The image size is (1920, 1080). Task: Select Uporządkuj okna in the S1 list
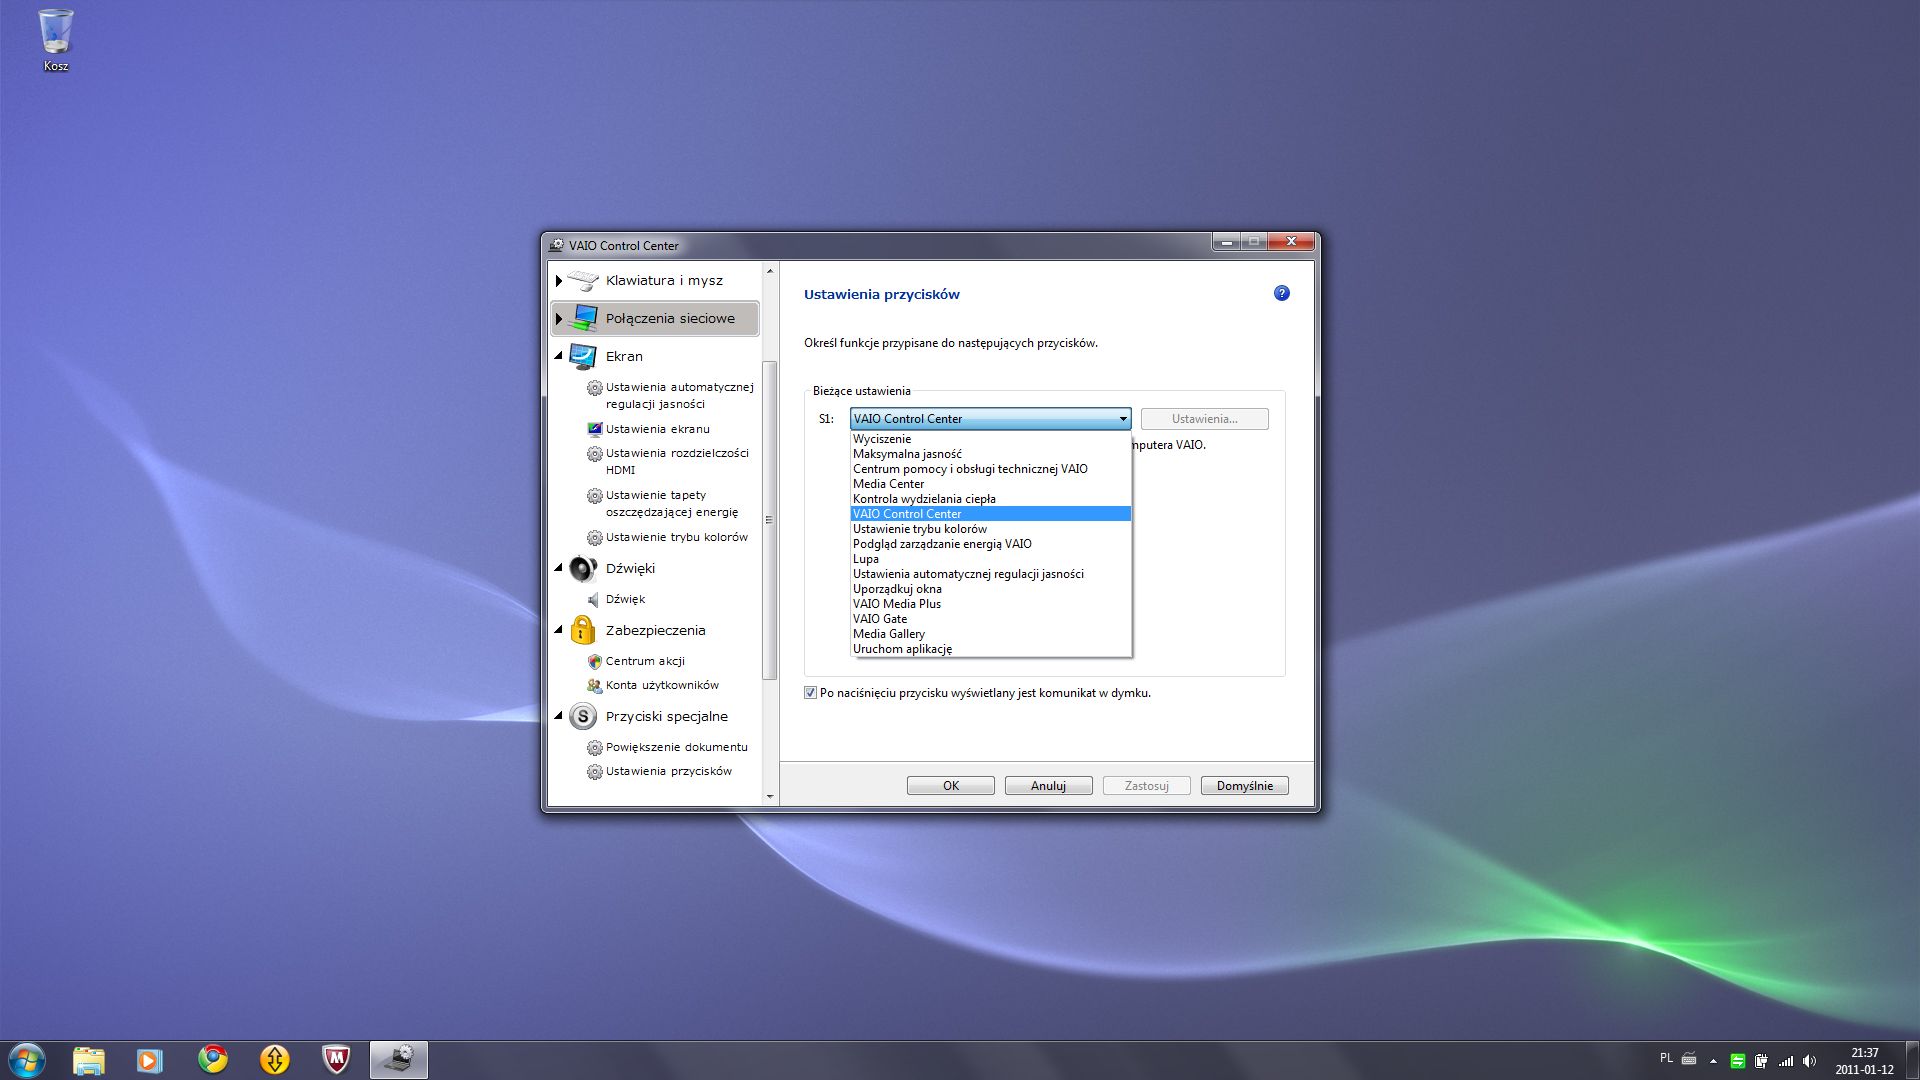click(990, 589)
